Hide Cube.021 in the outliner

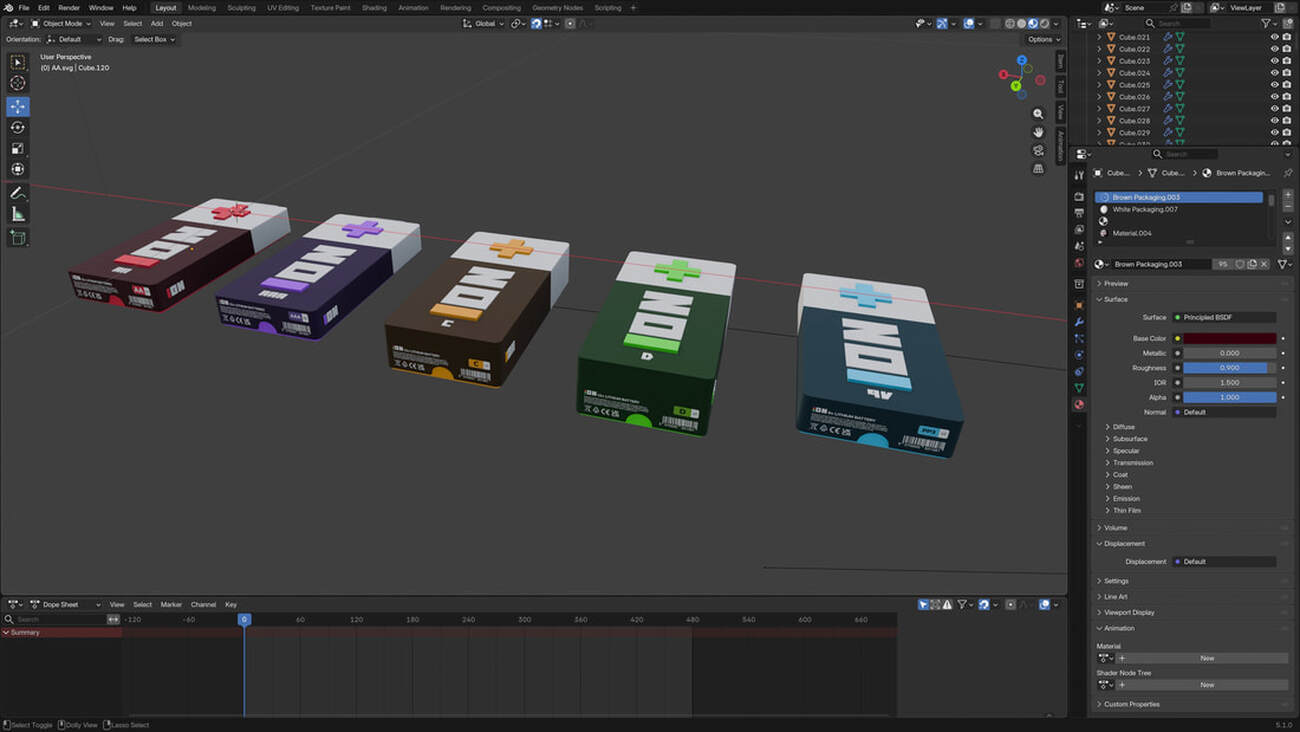click(x=1274, y=37)
